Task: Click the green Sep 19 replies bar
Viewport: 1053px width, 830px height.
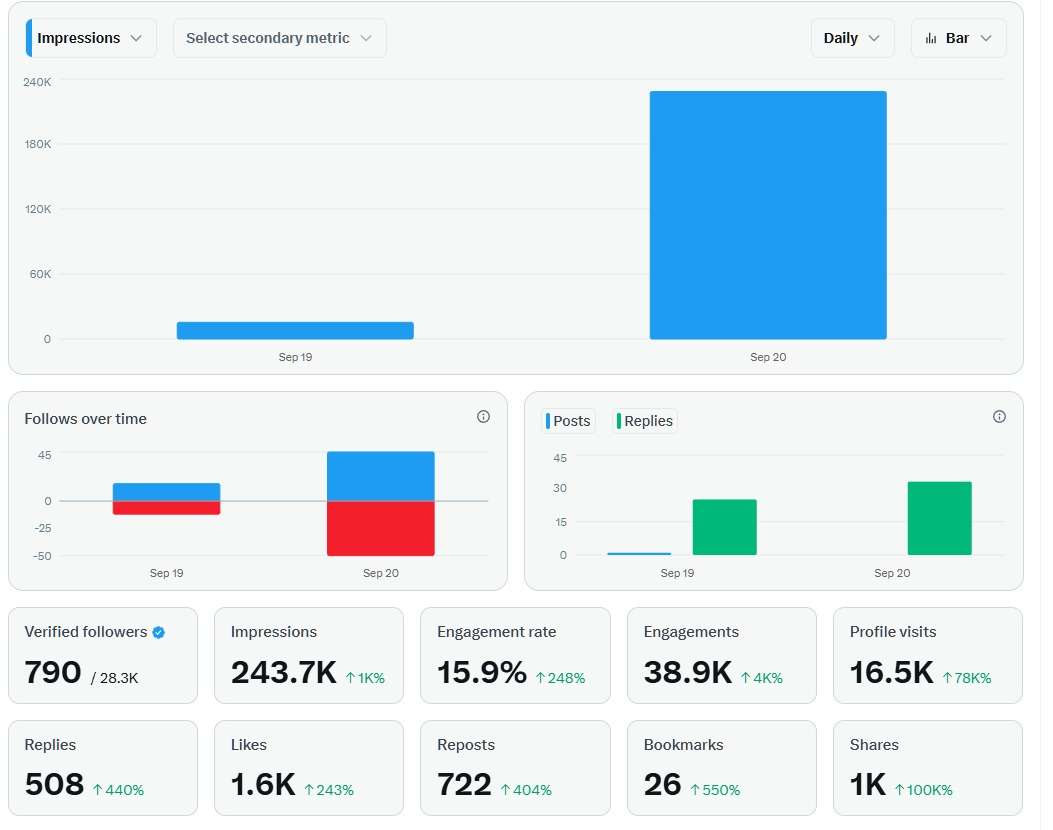Action: pos(724,527)
